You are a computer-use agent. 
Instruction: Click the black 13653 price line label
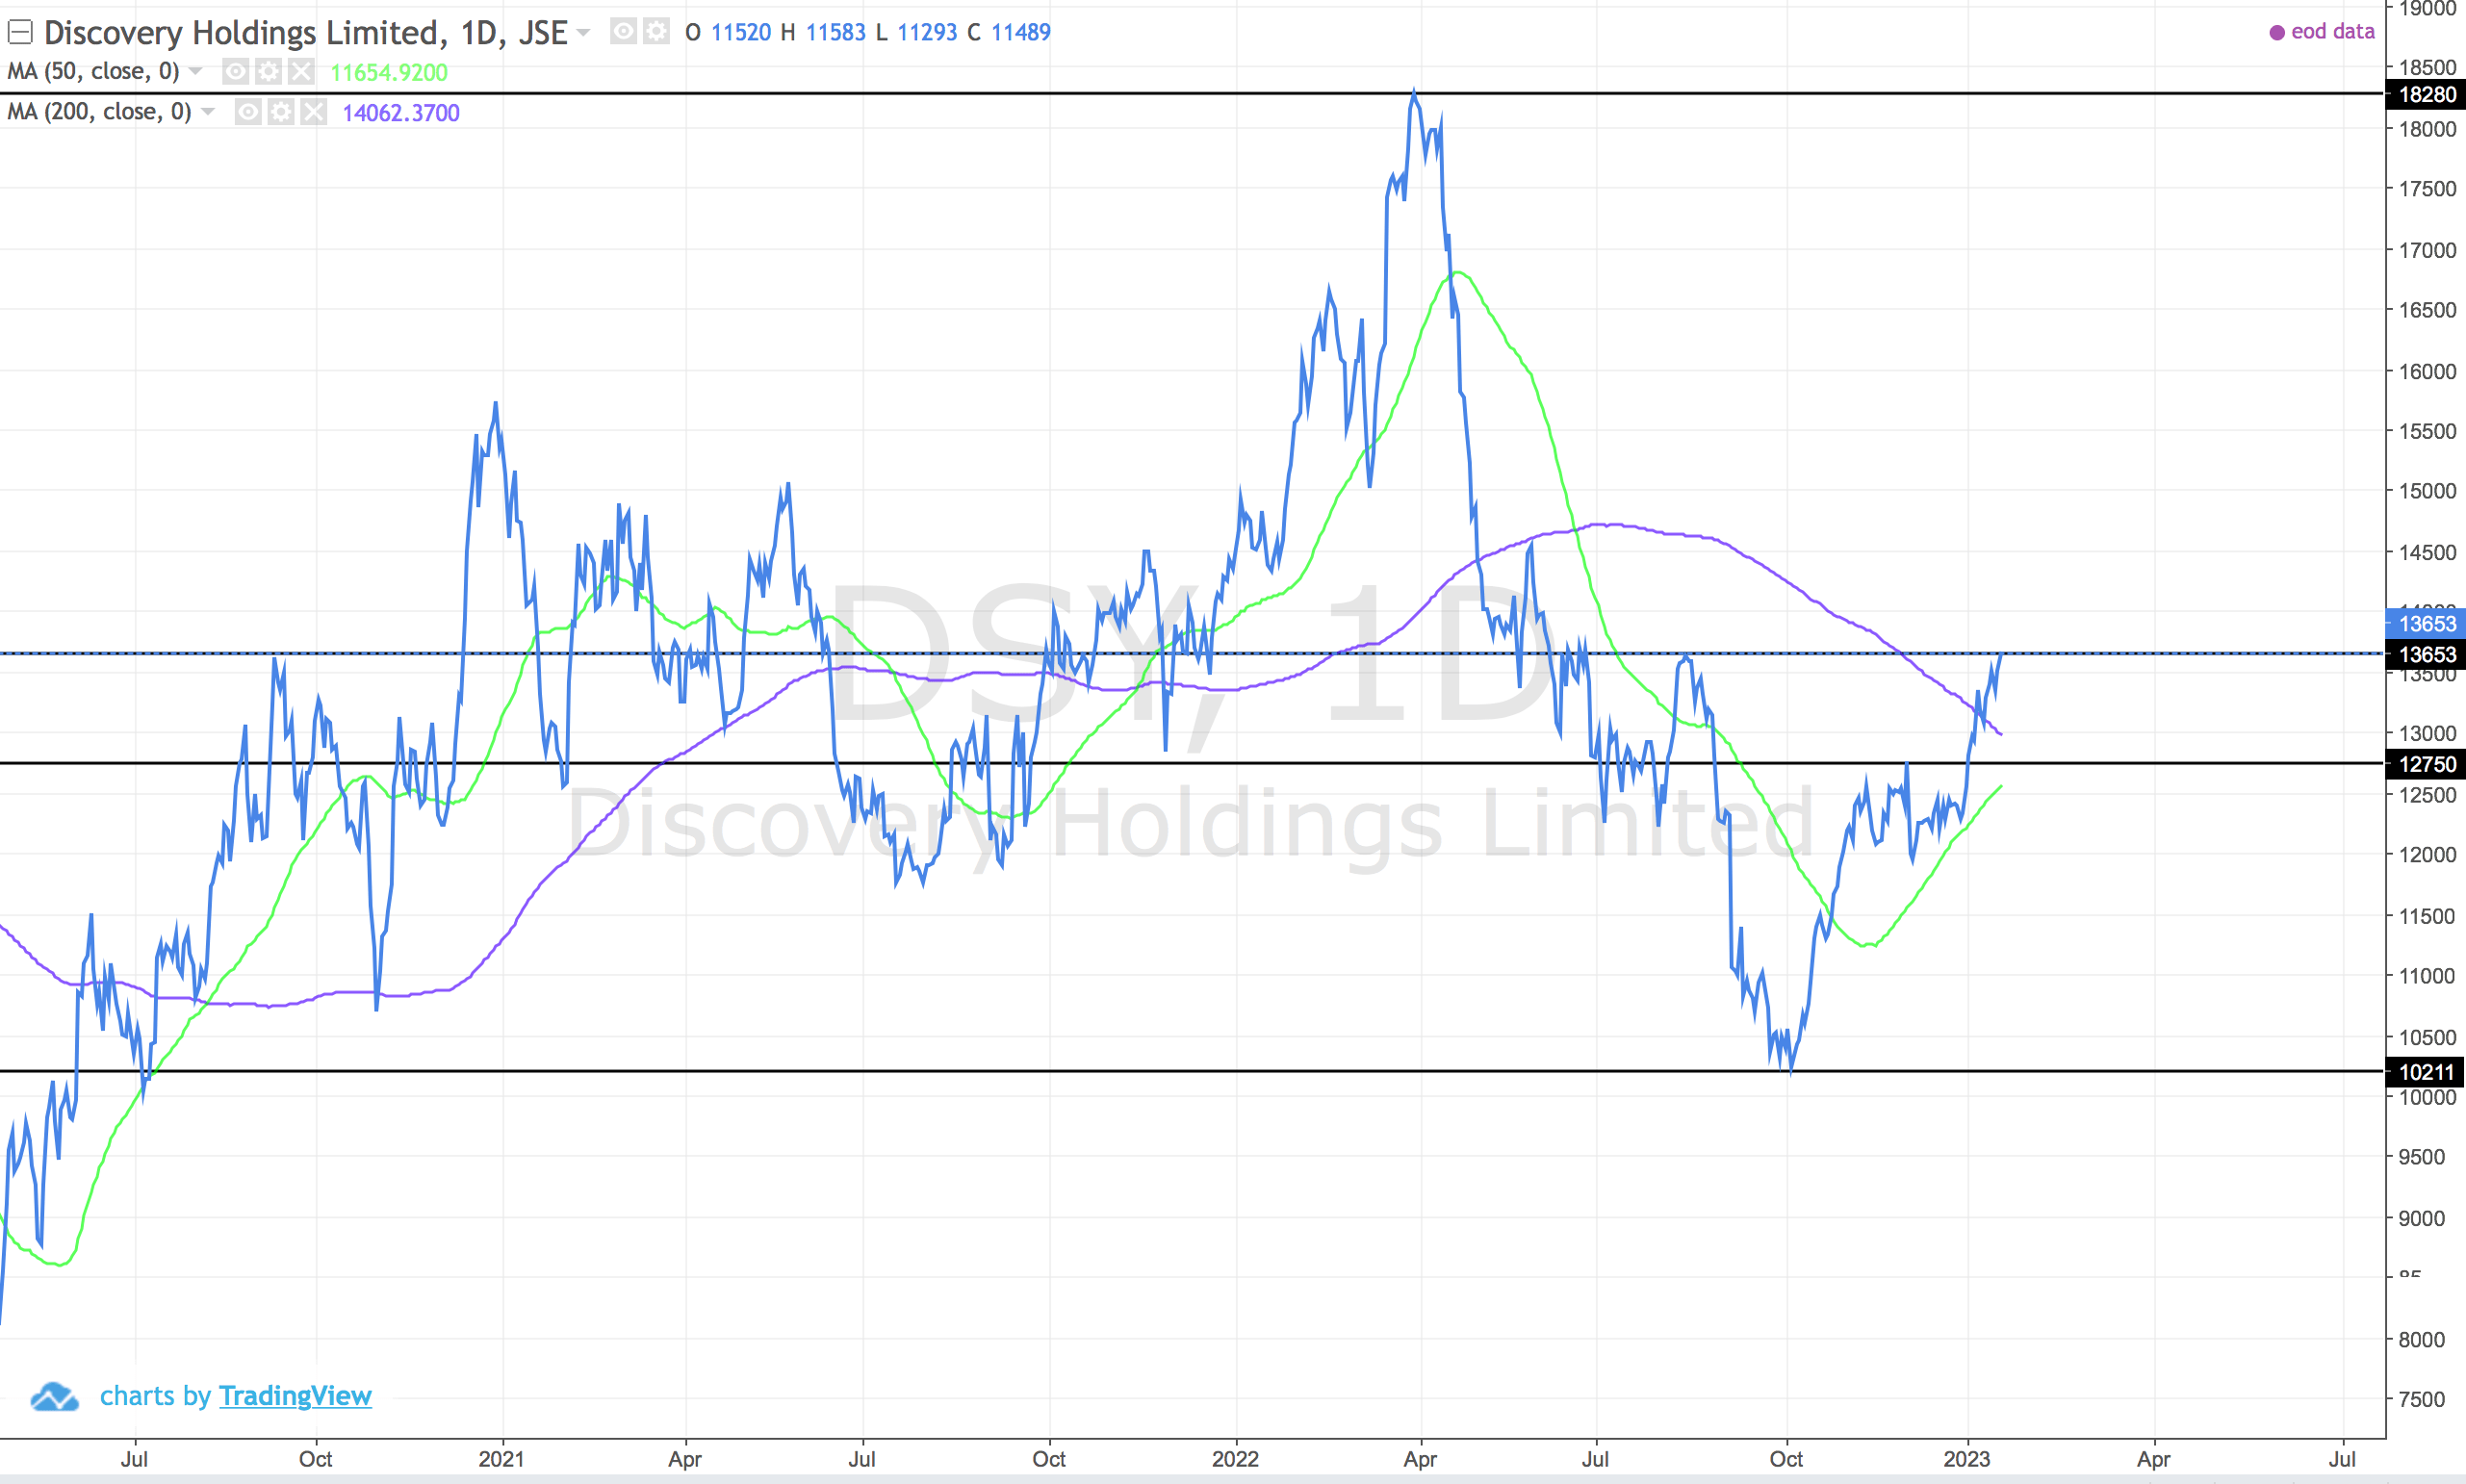[x=2426, y=654]
